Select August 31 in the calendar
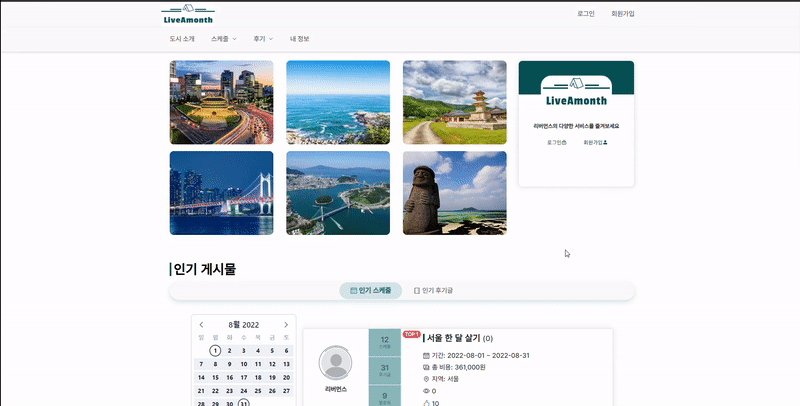 [x=244, y=403]
